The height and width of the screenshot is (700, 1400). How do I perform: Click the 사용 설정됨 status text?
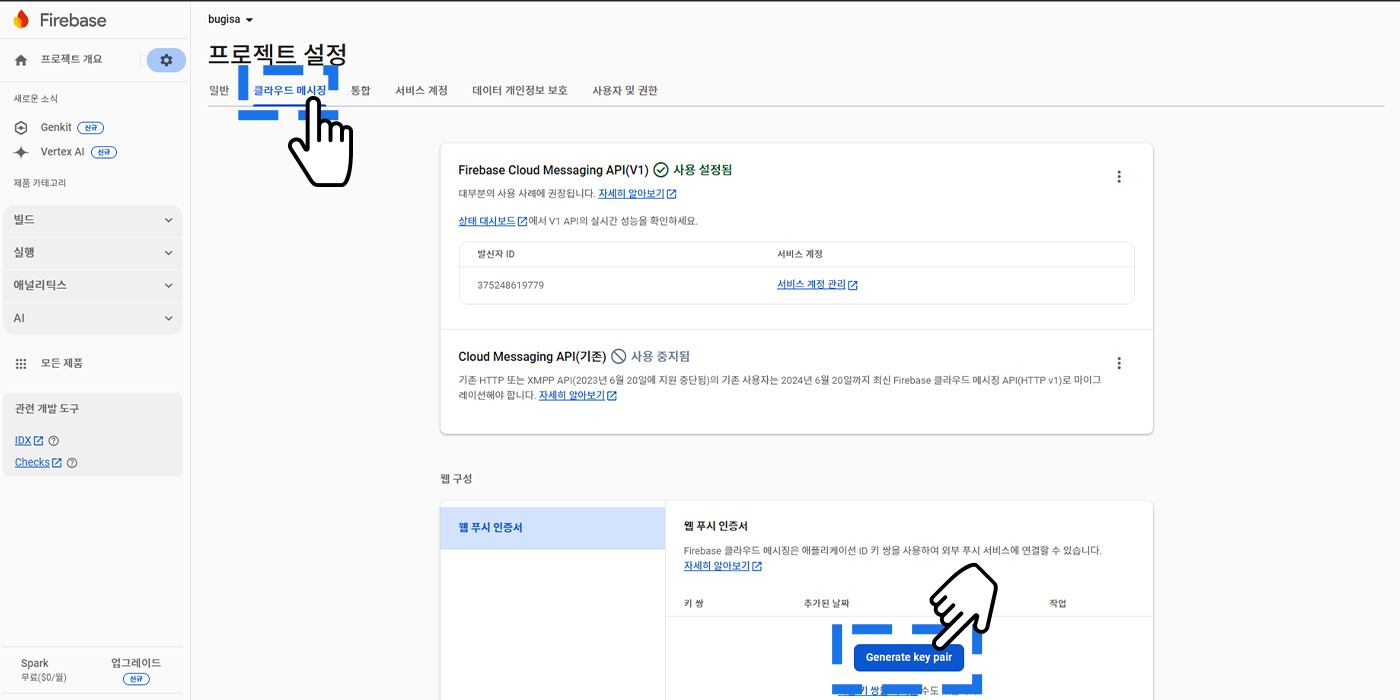pyautogui.click(x=703, y=170)
